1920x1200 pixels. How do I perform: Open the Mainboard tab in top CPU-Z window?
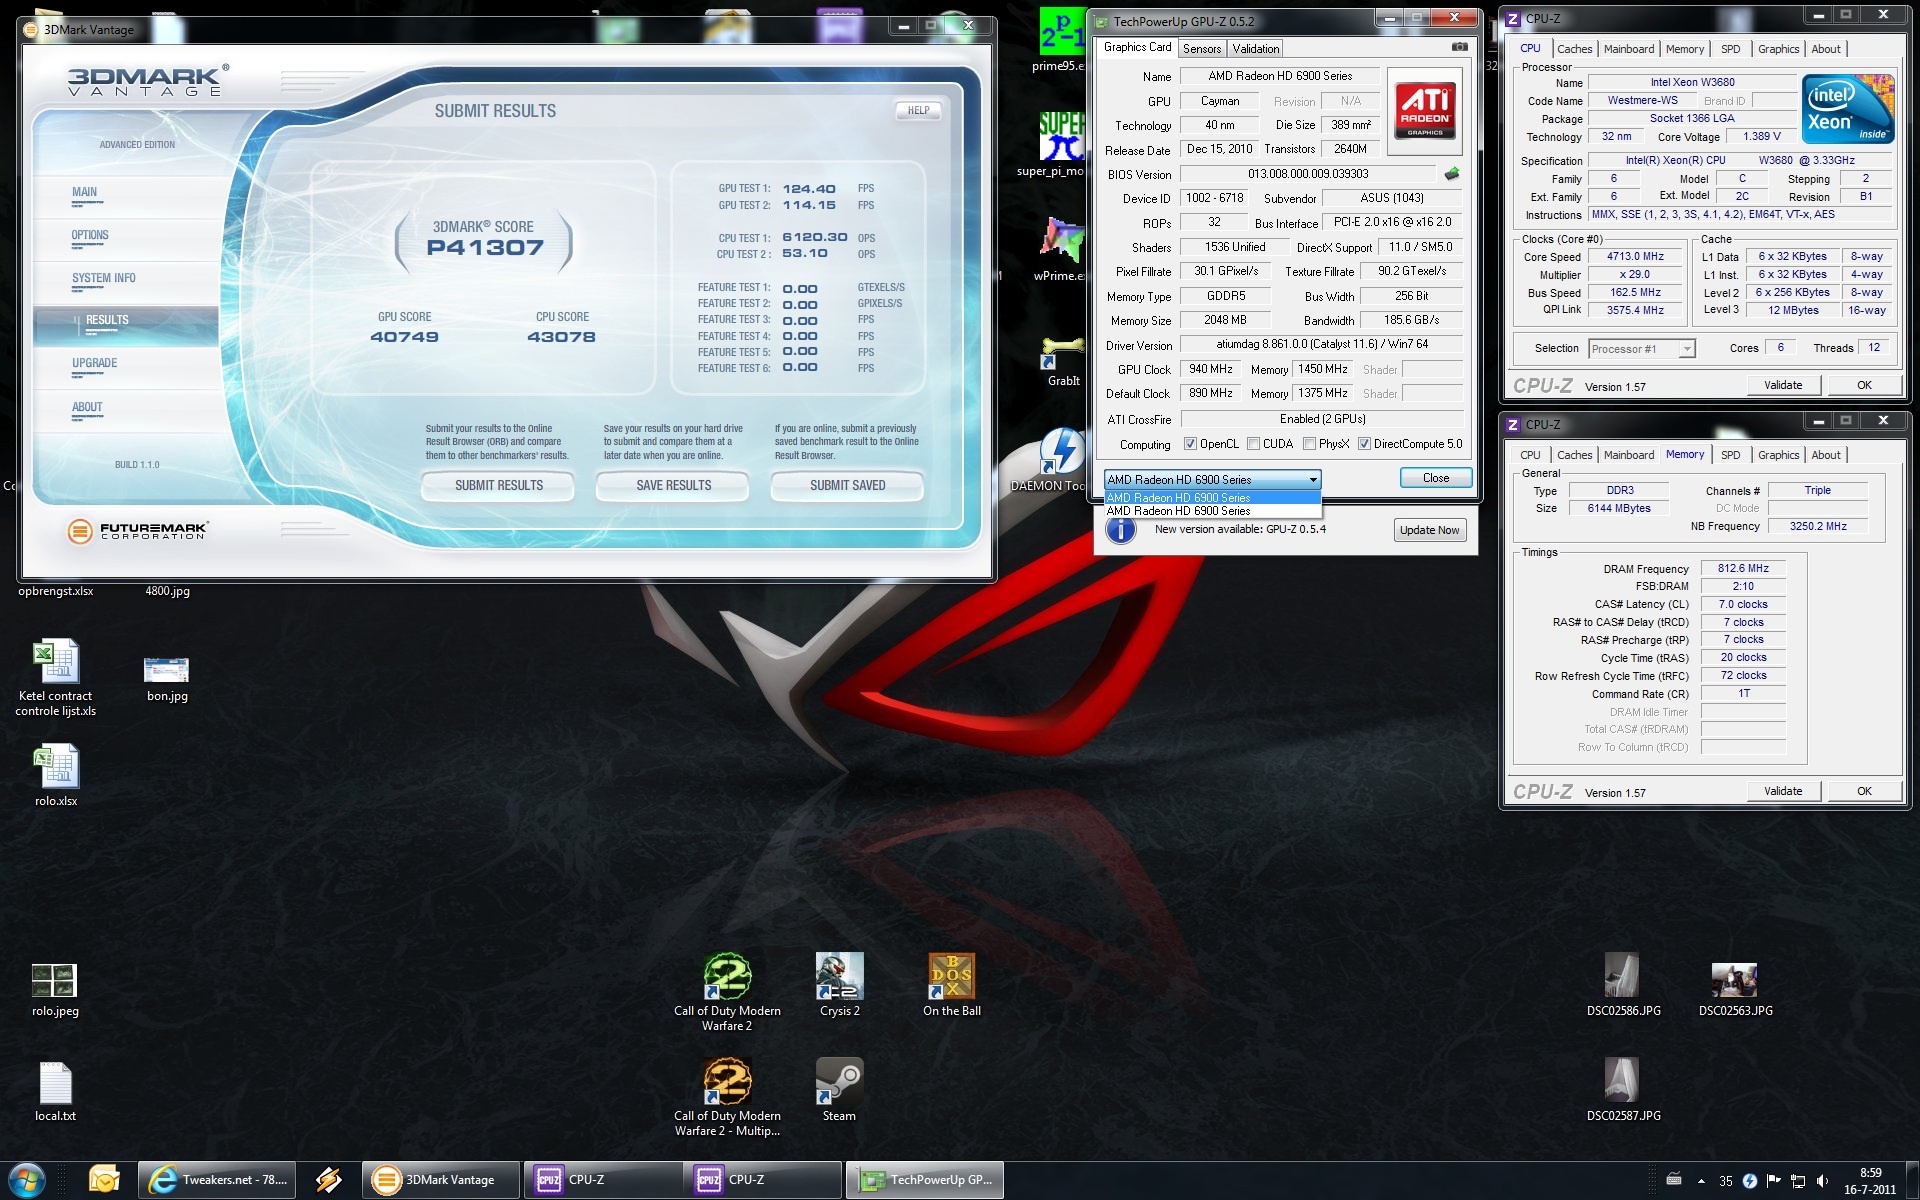click(1629, 49)
